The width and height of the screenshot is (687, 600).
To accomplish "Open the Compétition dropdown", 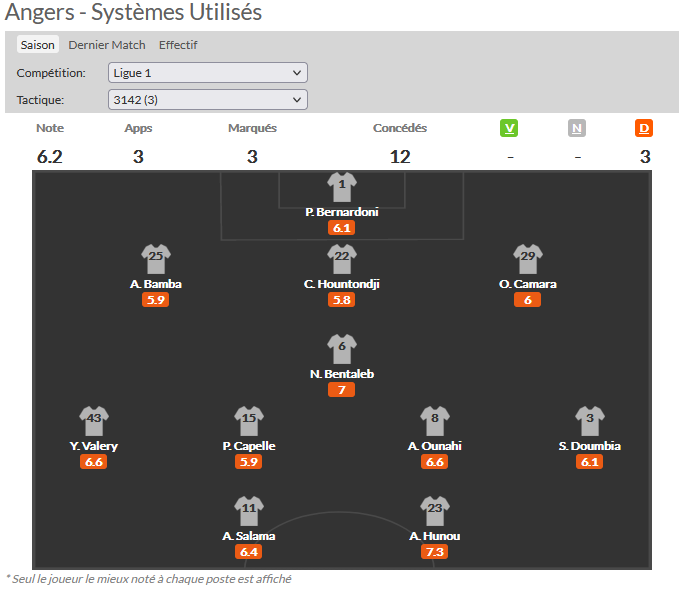I will [x=207, y=73].
